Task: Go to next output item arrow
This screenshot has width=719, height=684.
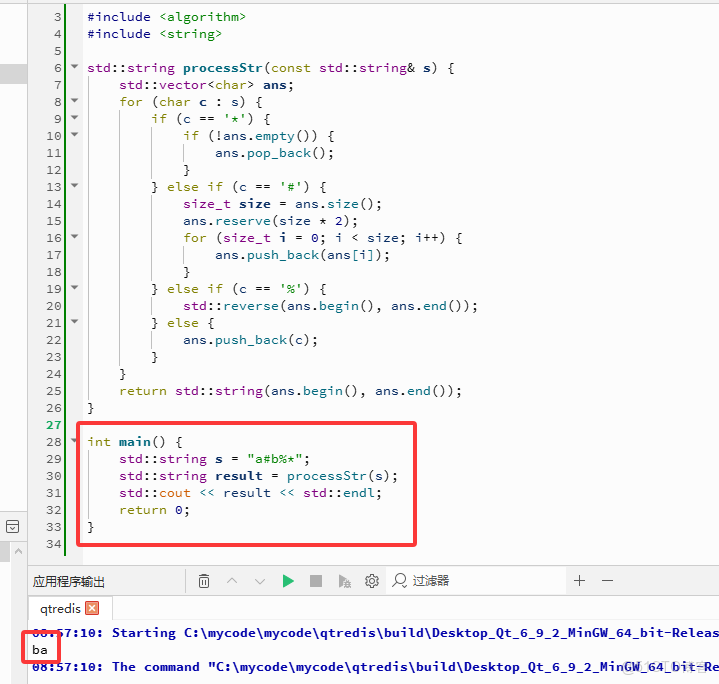Action: coord(260,581)
